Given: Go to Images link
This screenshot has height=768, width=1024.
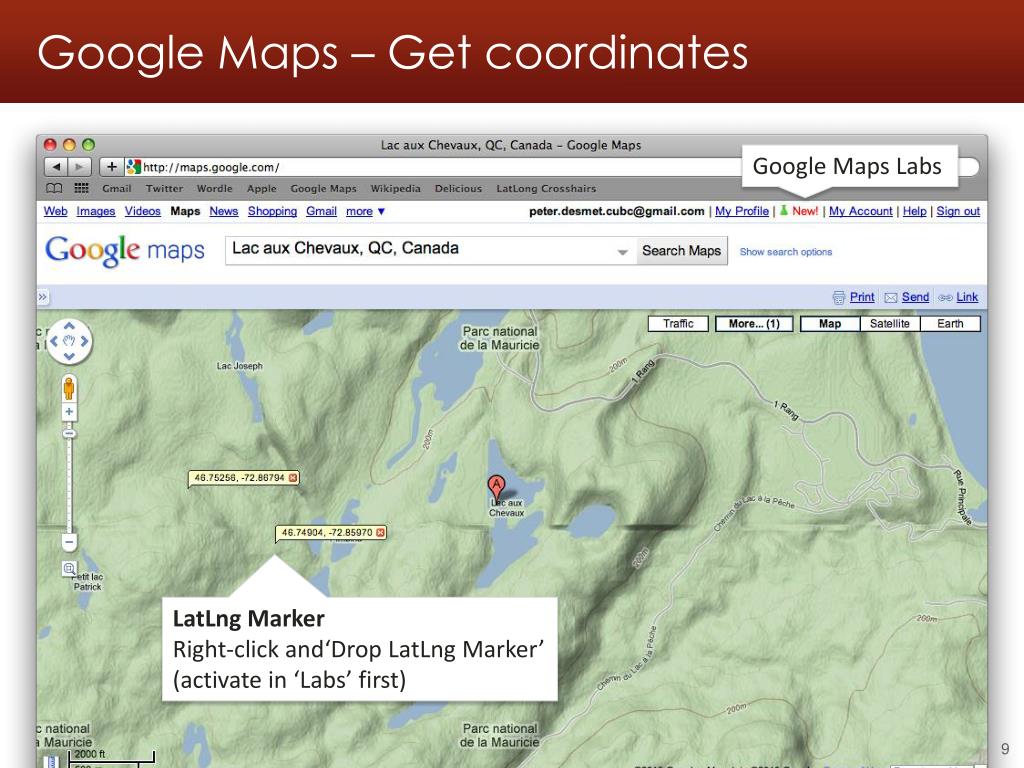Looking at the screenshot, I should tap(95, 211).
